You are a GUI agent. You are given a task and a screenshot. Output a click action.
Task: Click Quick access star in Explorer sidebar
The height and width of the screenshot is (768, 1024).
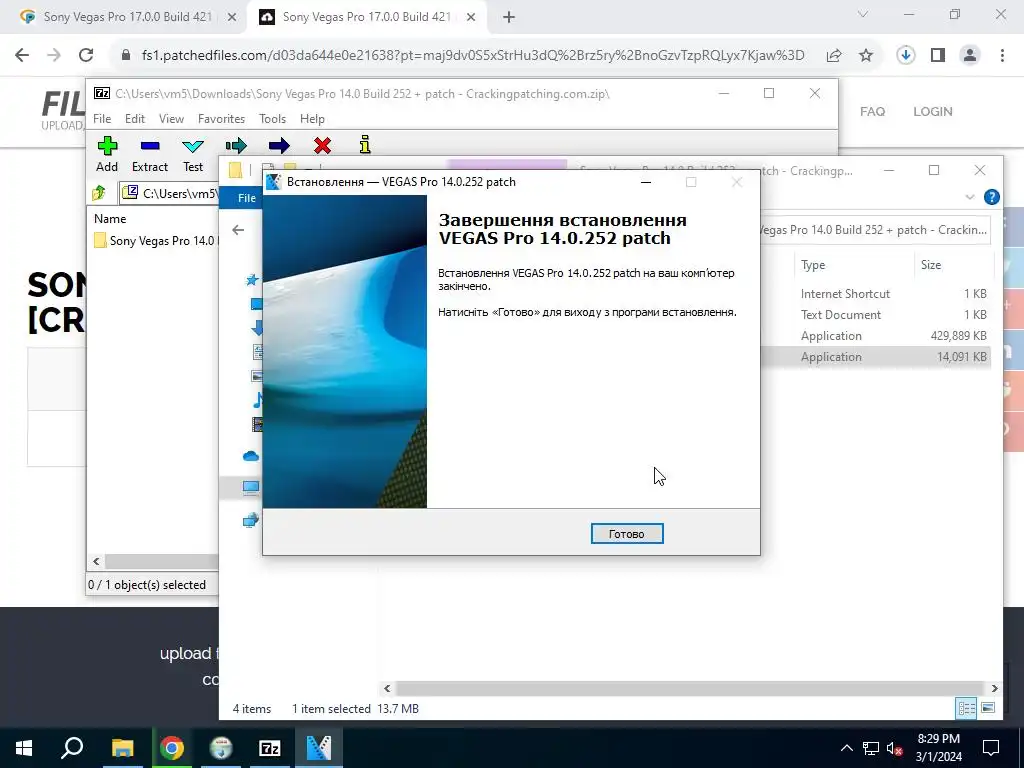(x=251, y=280)
